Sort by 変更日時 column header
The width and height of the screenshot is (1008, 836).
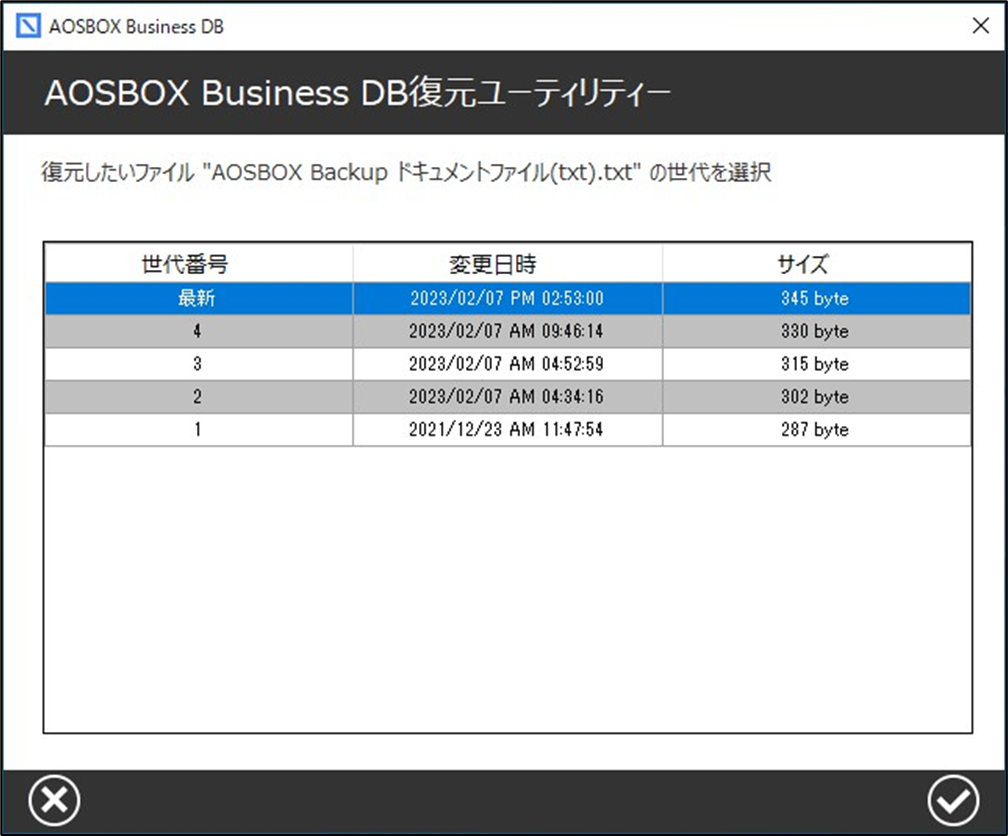click(507, 264)
